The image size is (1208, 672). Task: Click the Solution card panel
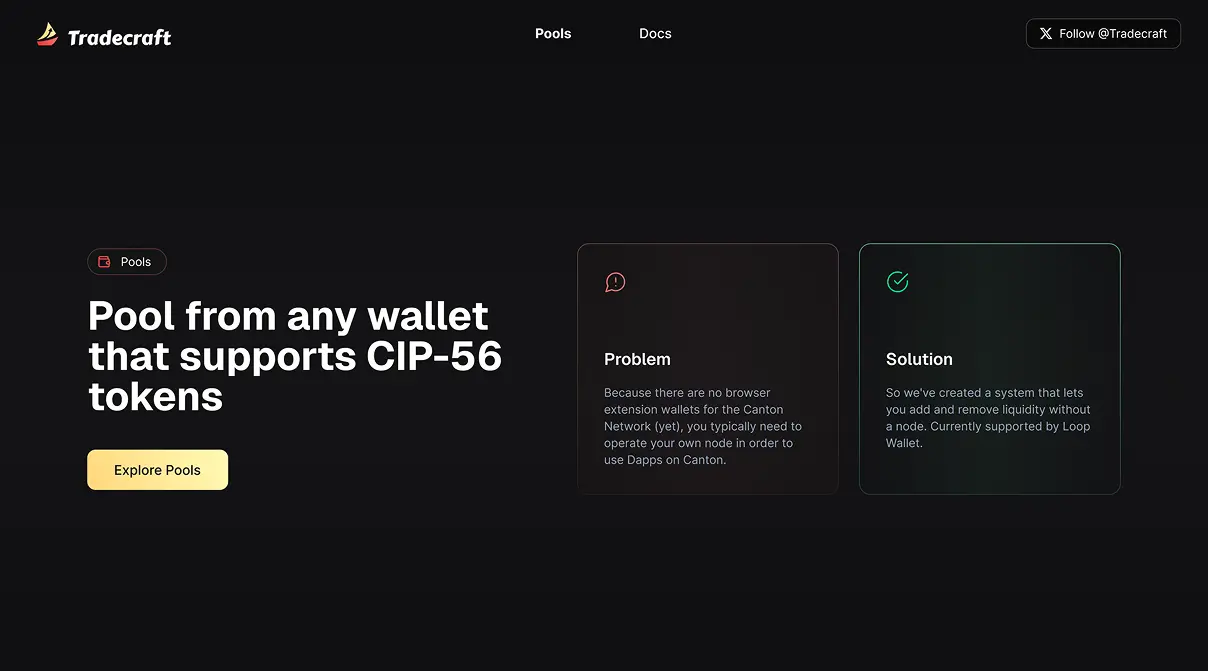coord(990,369)
